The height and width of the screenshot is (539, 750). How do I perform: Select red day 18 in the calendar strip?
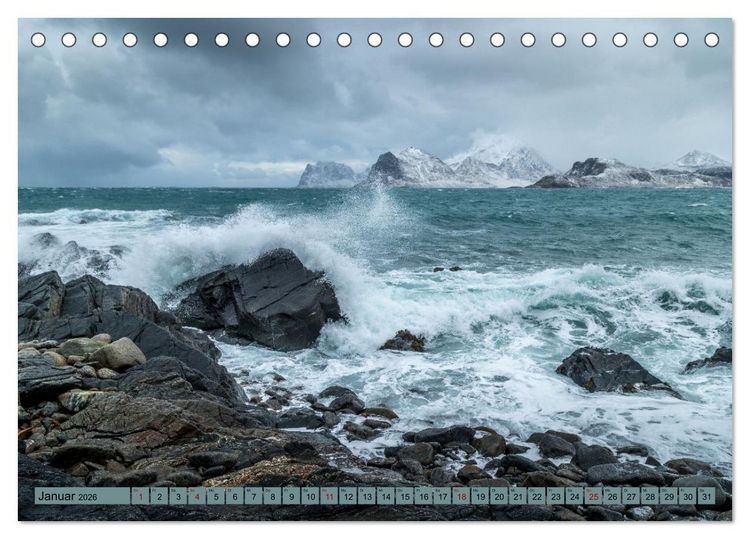[x=462, y=496]
